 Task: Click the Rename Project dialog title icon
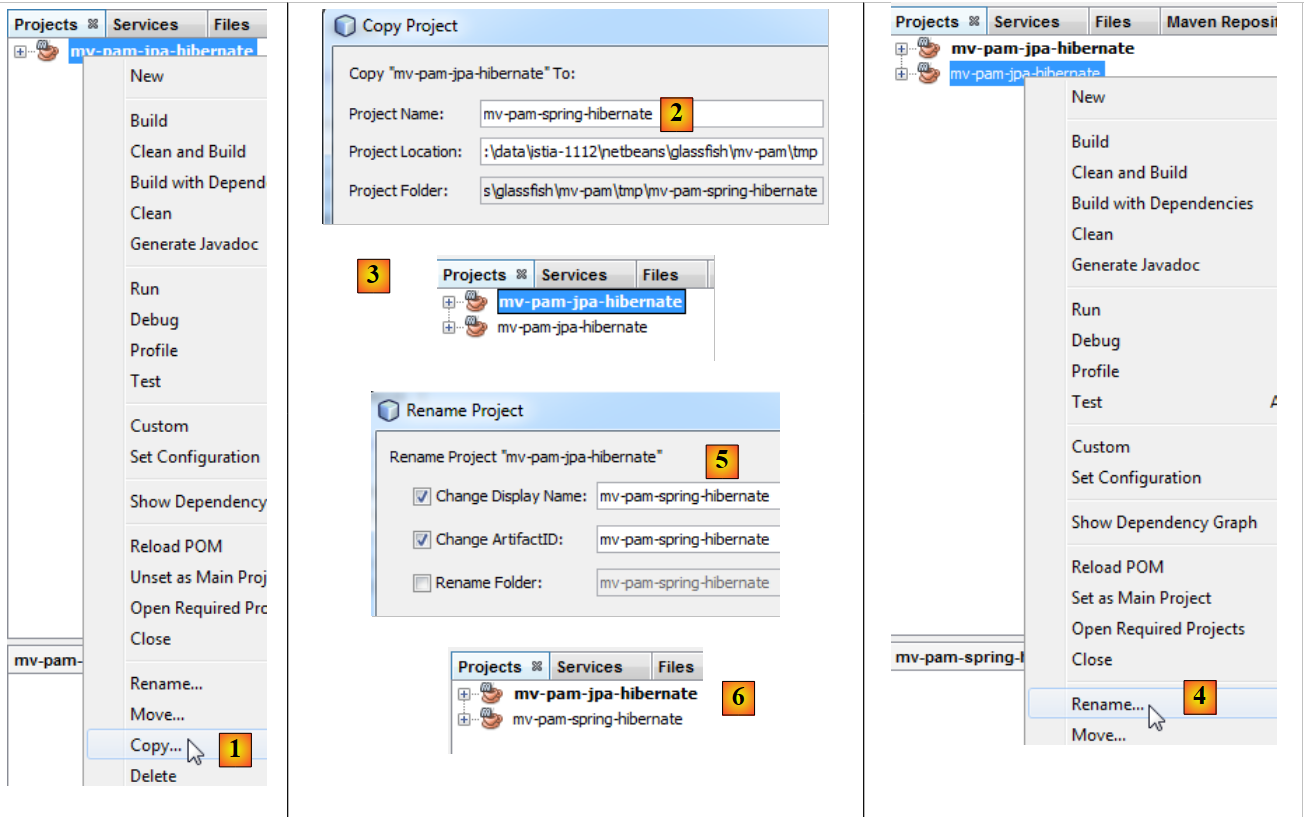point(388,411)
